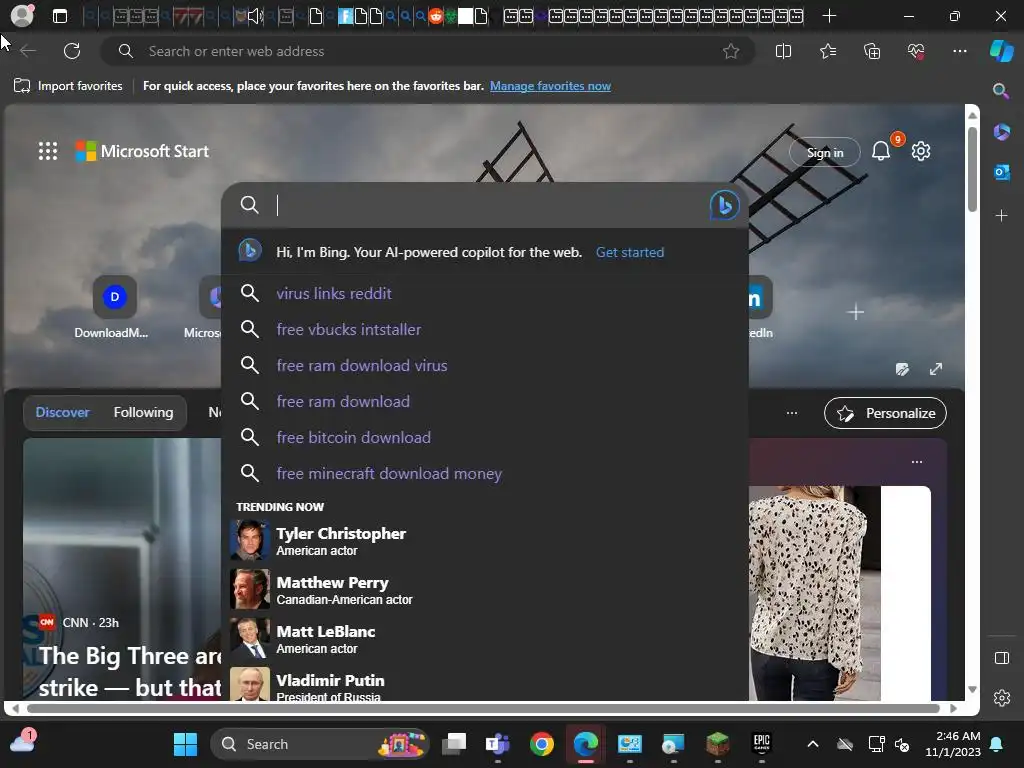Open sidebar settings gear at bottom
The width and height of the screenshot is (1024, 768).
[x=1002, y=698]
